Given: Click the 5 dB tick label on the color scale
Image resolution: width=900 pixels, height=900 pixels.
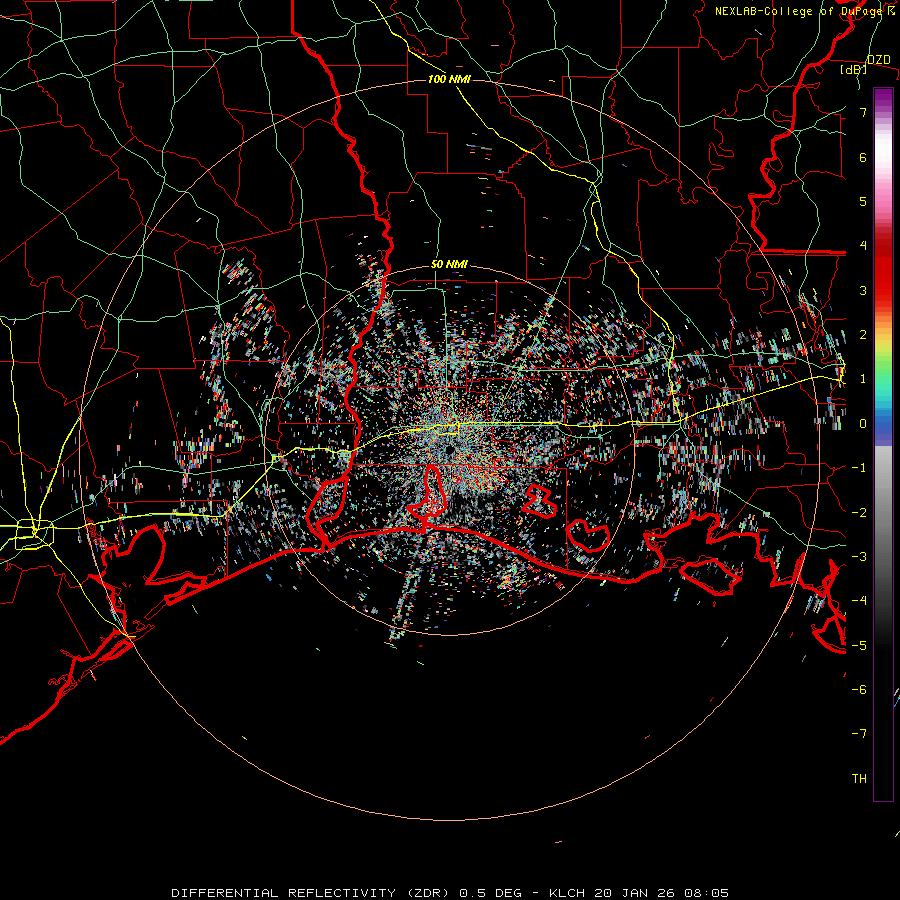Looking at the screenshot, I should (863, 201).
